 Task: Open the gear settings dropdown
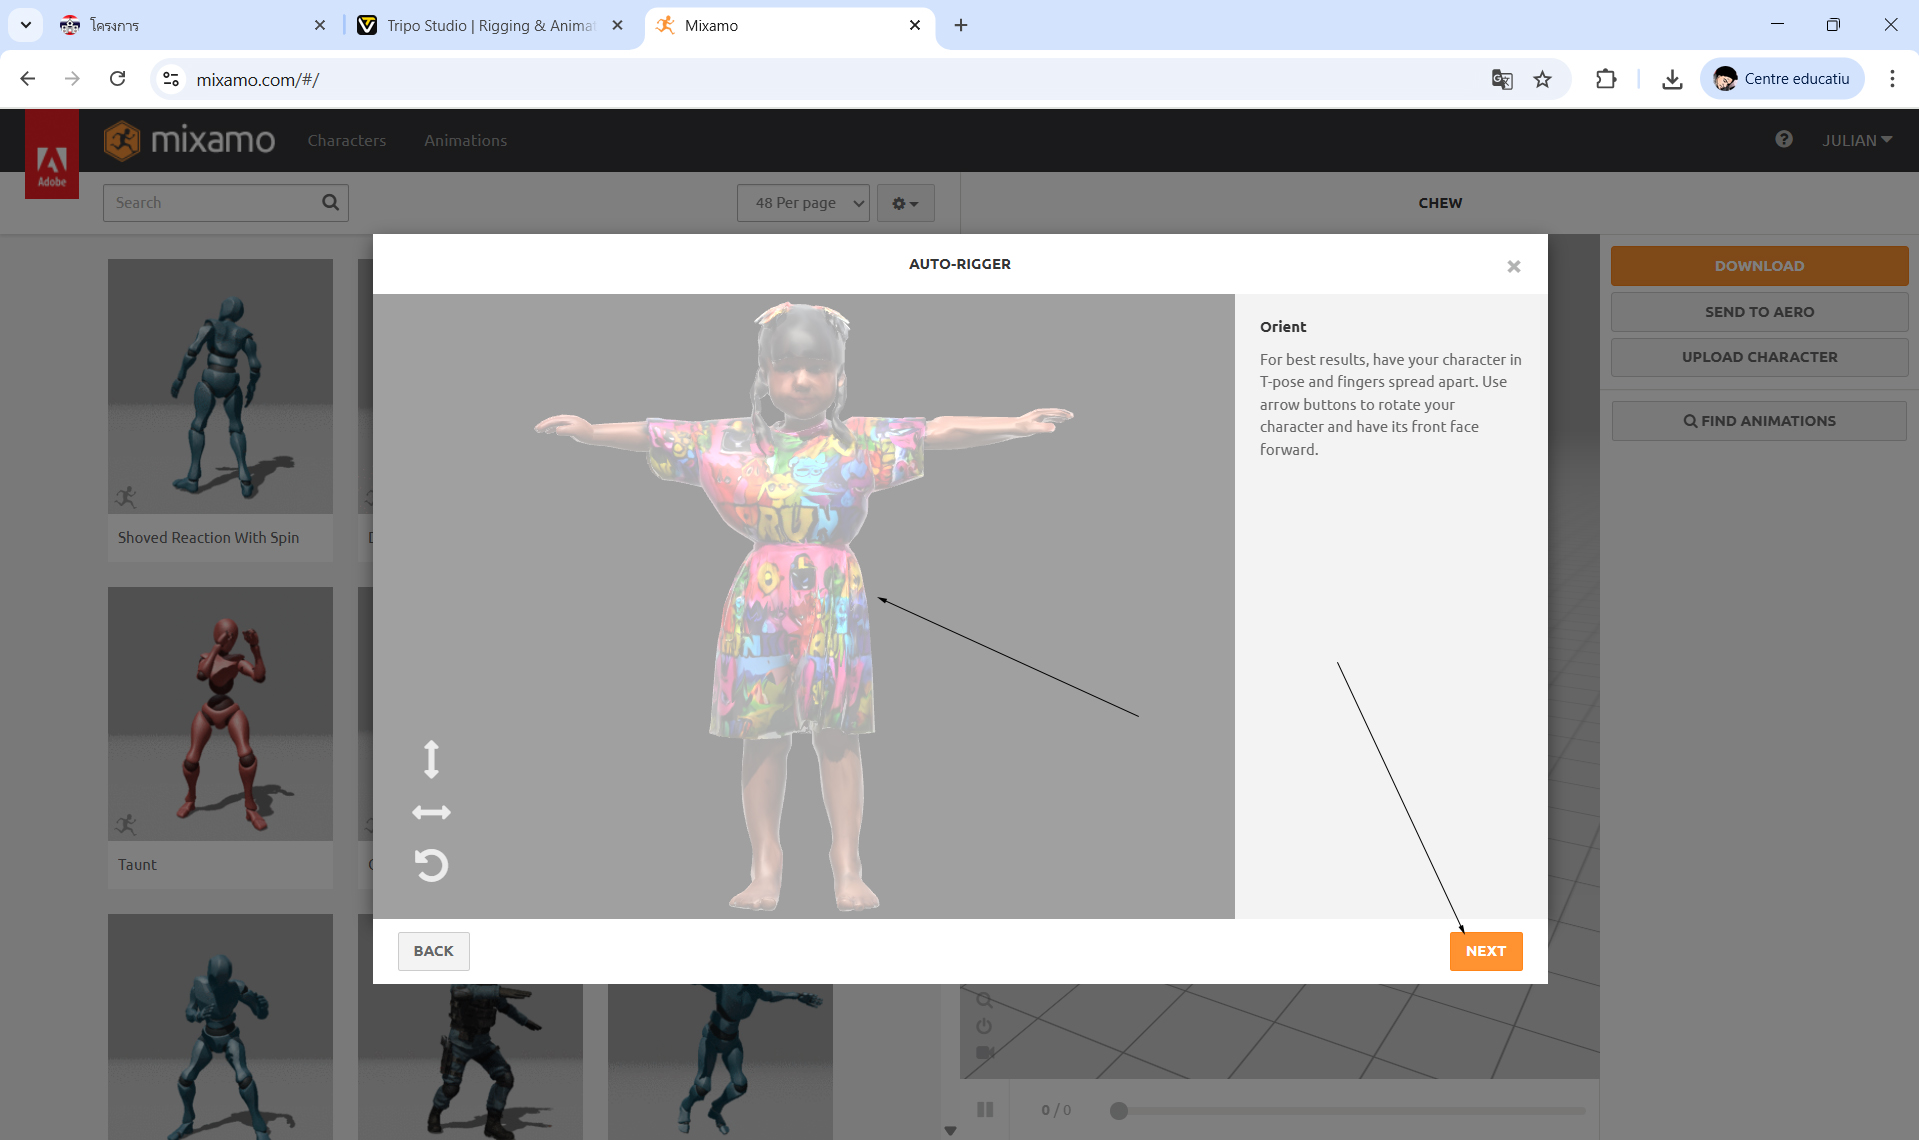905,203
